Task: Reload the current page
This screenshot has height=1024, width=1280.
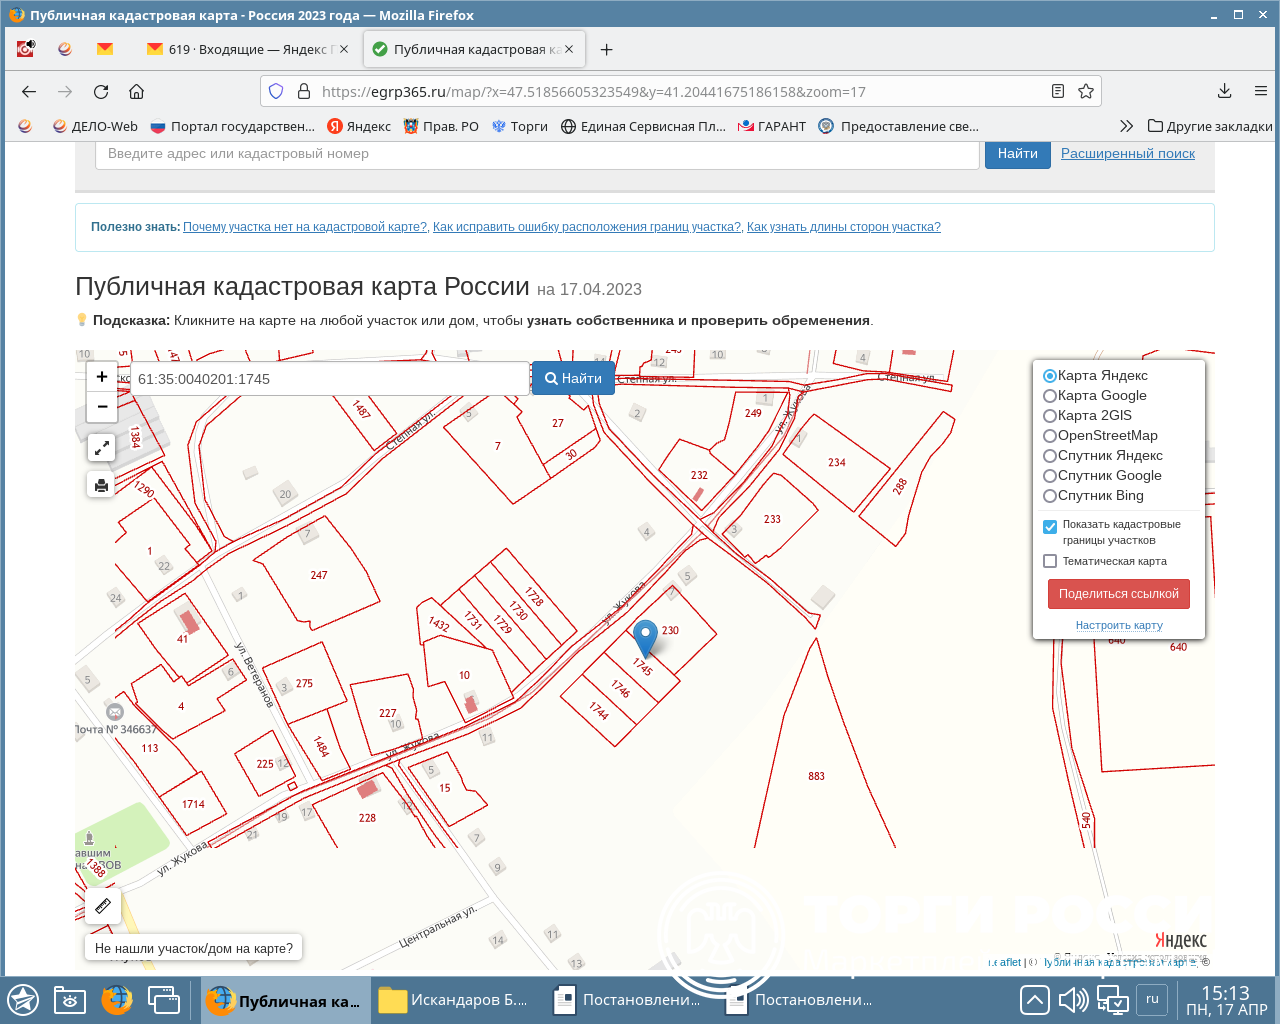Action: 101,91
